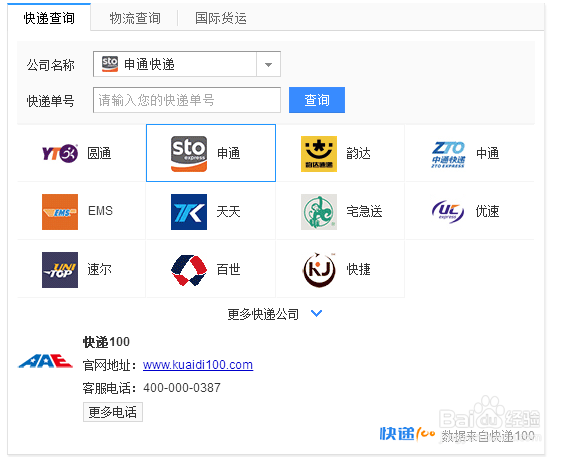
Task: Select the red-blue 百世 logo
Action: [189, 270]
